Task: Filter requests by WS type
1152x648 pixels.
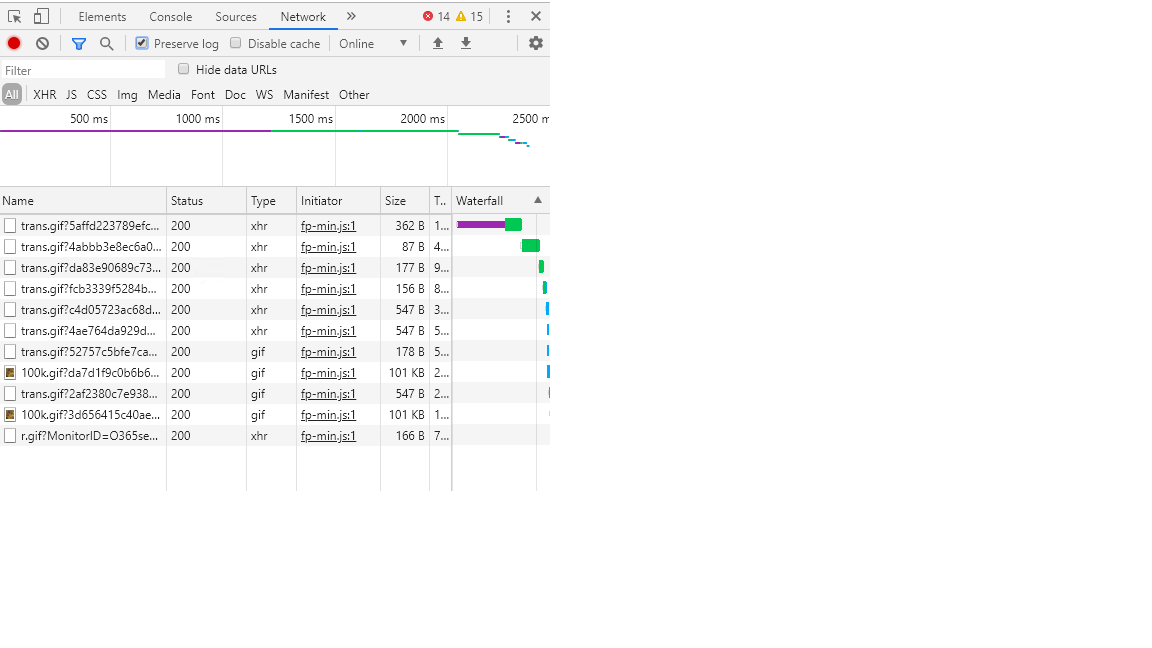Action: 264,95
